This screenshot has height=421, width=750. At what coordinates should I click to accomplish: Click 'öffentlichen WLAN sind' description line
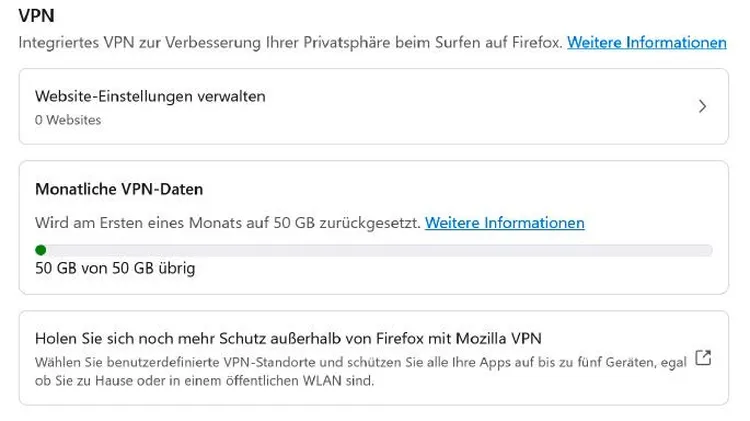pyautogui.click(x=204, y=381)
